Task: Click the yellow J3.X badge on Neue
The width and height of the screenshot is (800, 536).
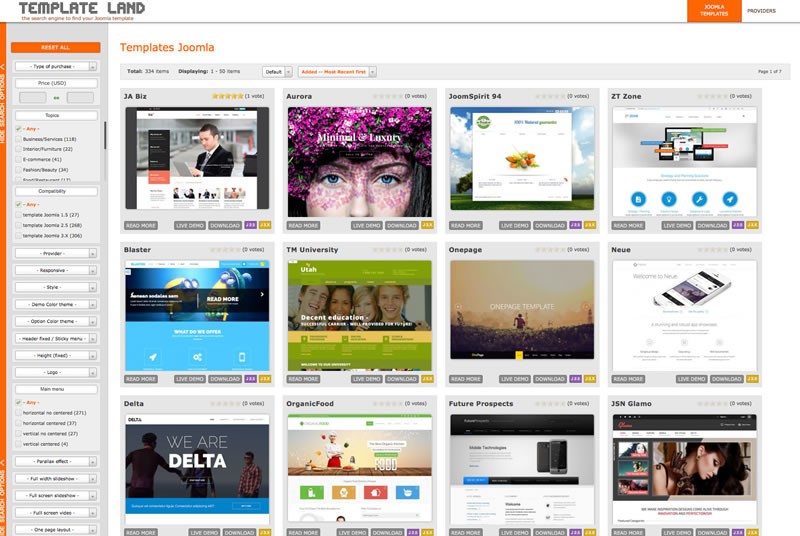Action: click(x=753, y=379)
